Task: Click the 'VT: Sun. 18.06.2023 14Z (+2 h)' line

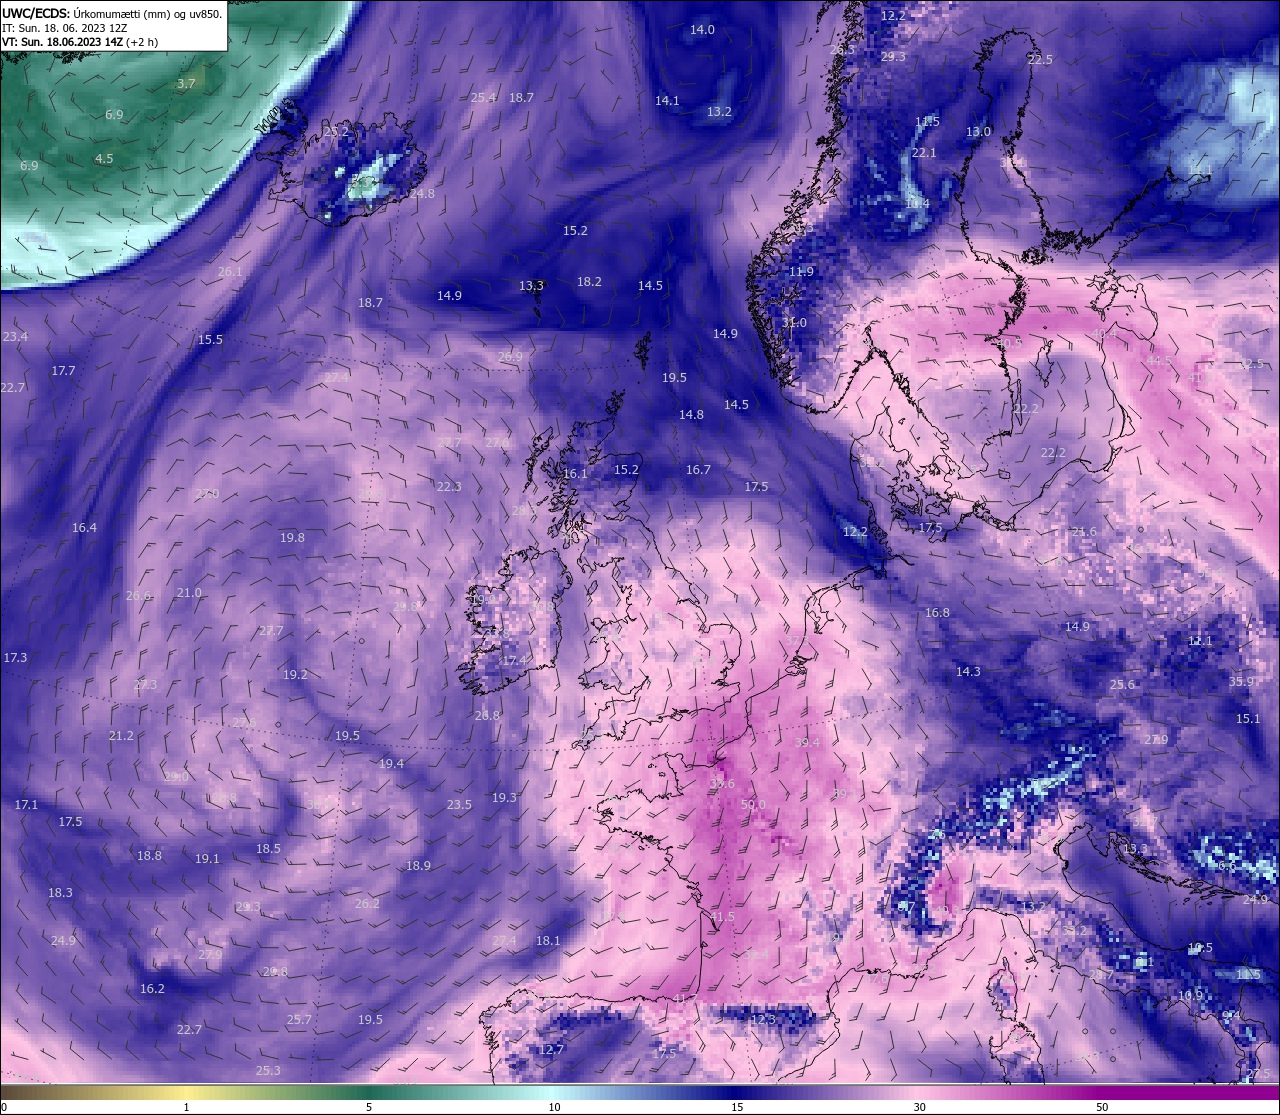Action: click(80, 42)
